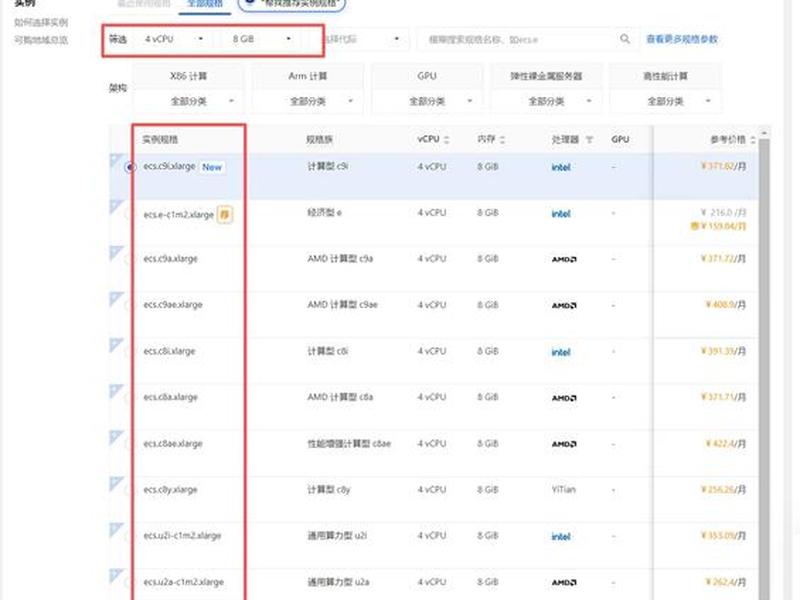
Task: Click the 规格族 column header
Action: click(x=319, y=139)
